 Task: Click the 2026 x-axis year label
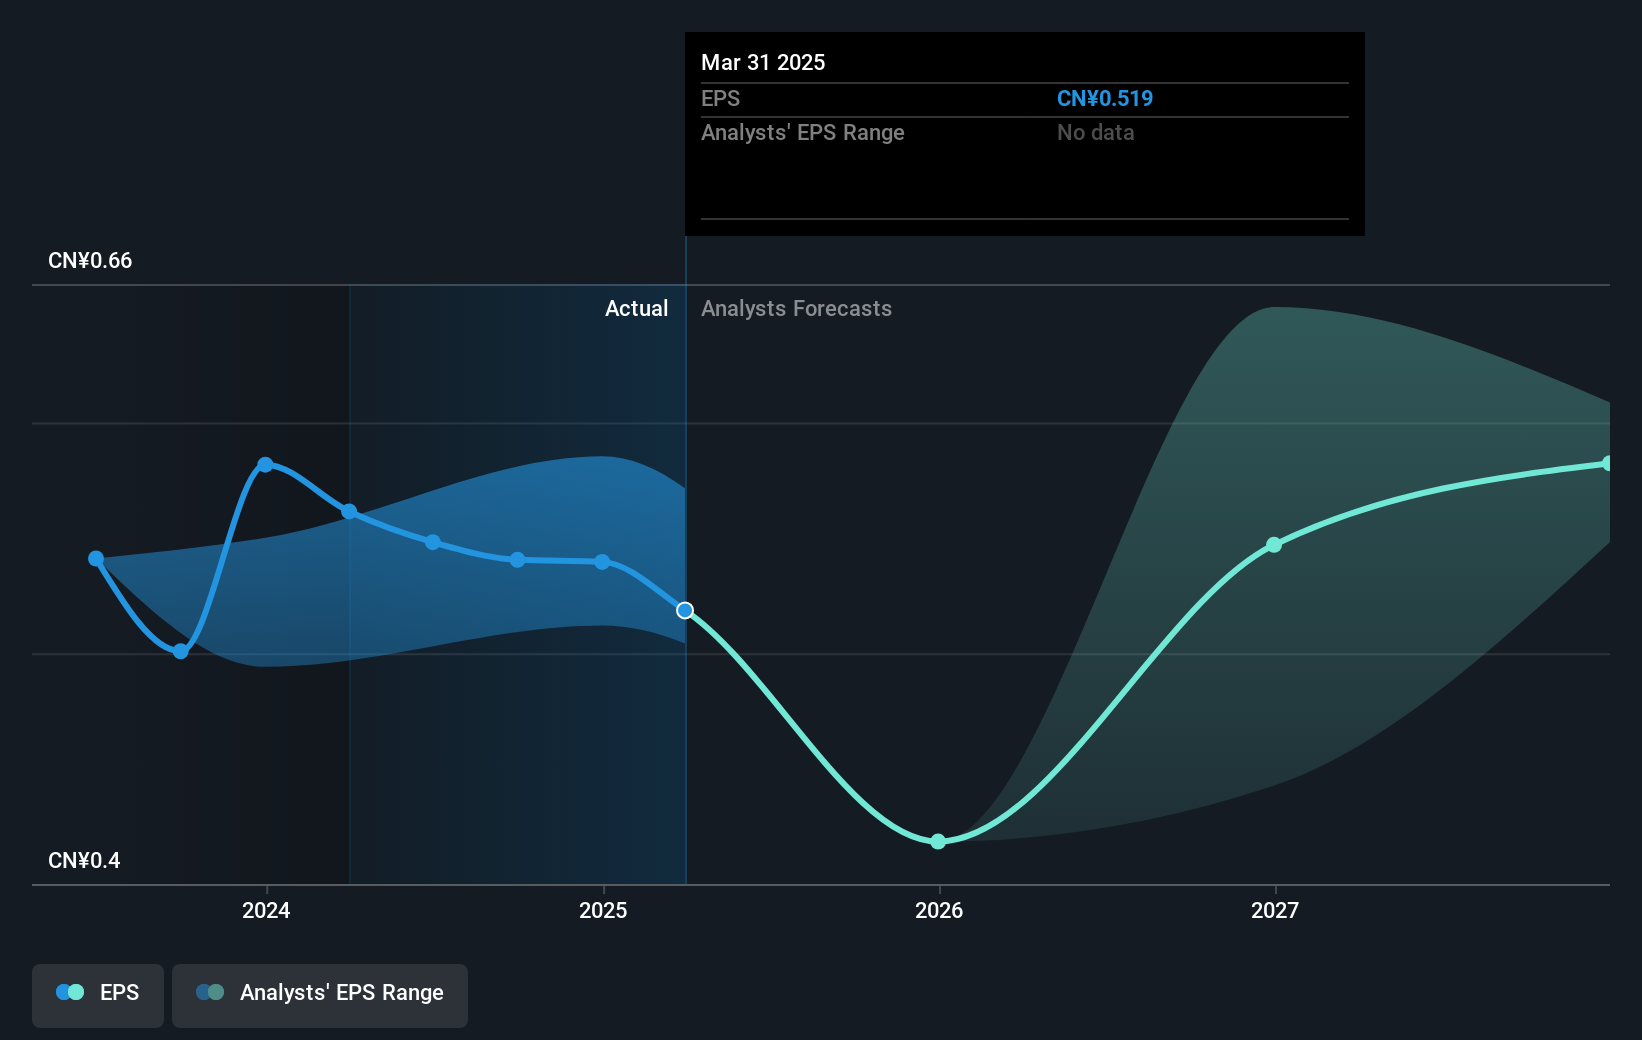[x=939, y=910]
